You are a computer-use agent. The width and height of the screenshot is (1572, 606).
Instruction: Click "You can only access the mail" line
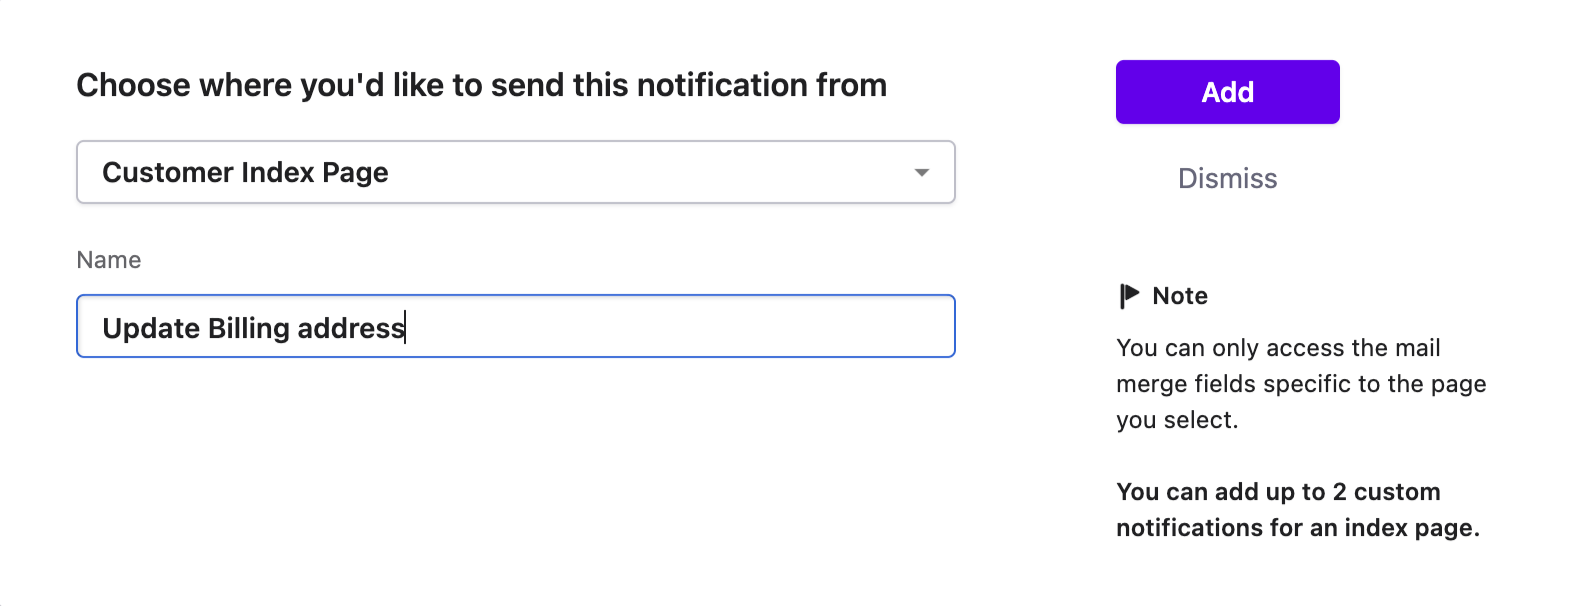(x=1278, y=348)
